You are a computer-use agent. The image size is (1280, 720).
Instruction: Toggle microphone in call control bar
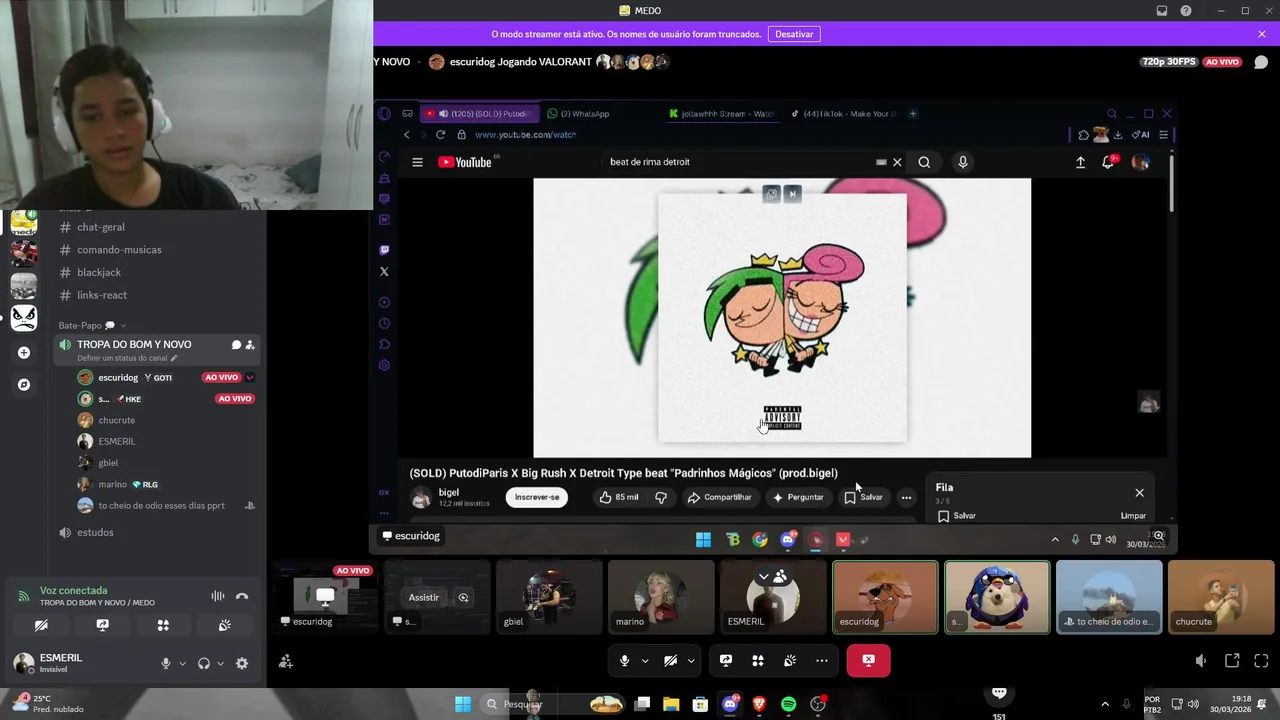624,660
